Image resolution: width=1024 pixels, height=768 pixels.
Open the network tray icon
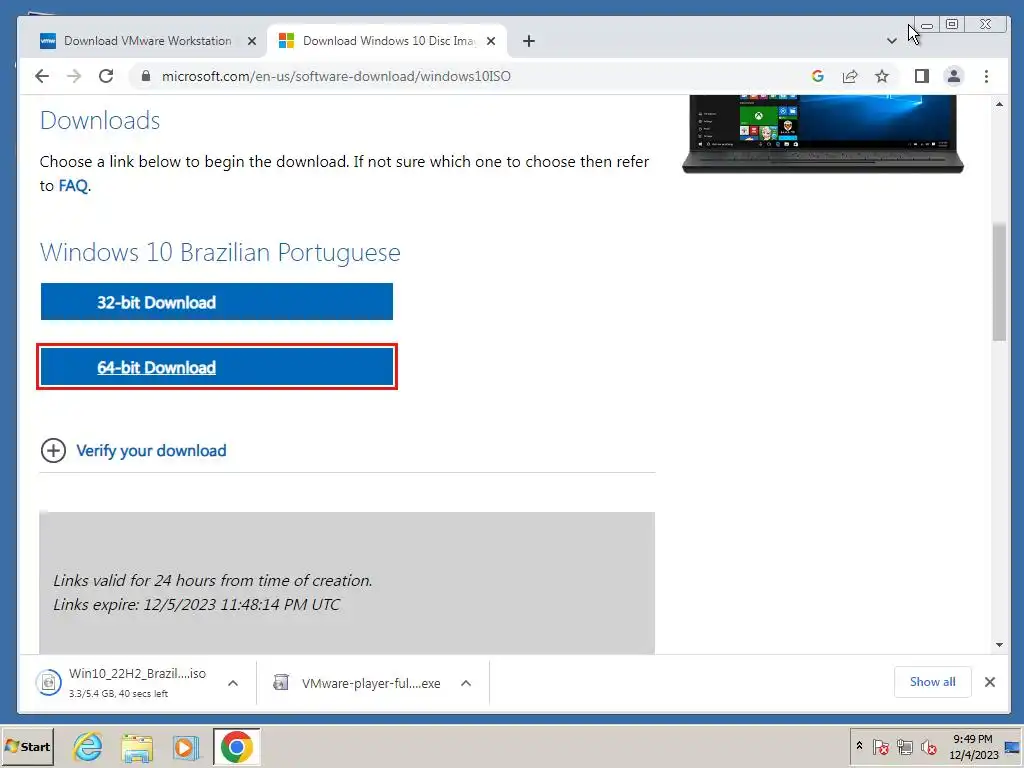pyautogui.click(x=904, y=746)
